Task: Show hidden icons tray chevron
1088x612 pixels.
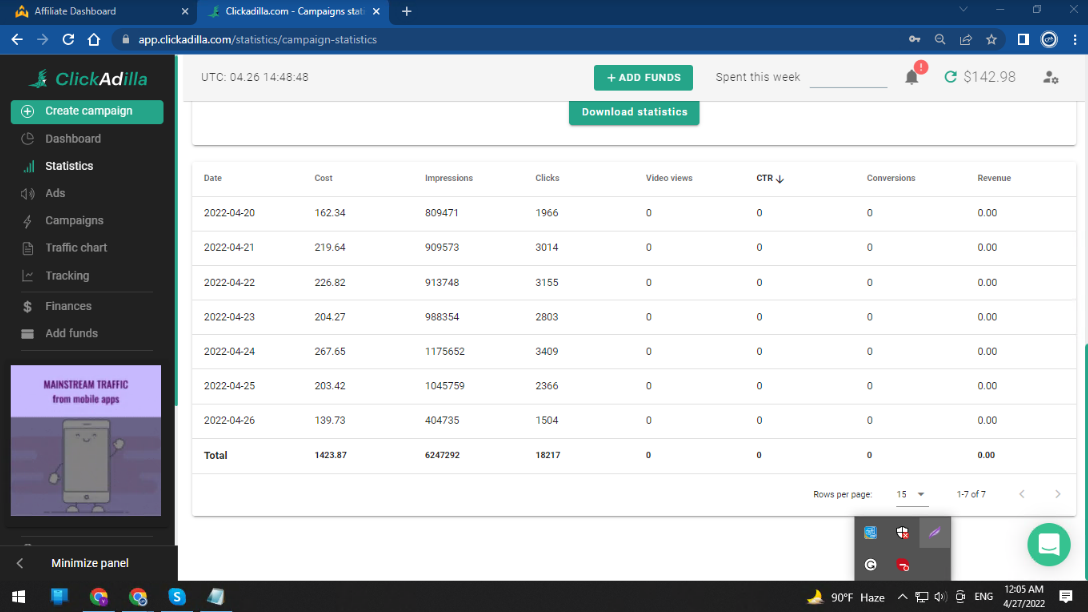Action: tap(902, 597)
